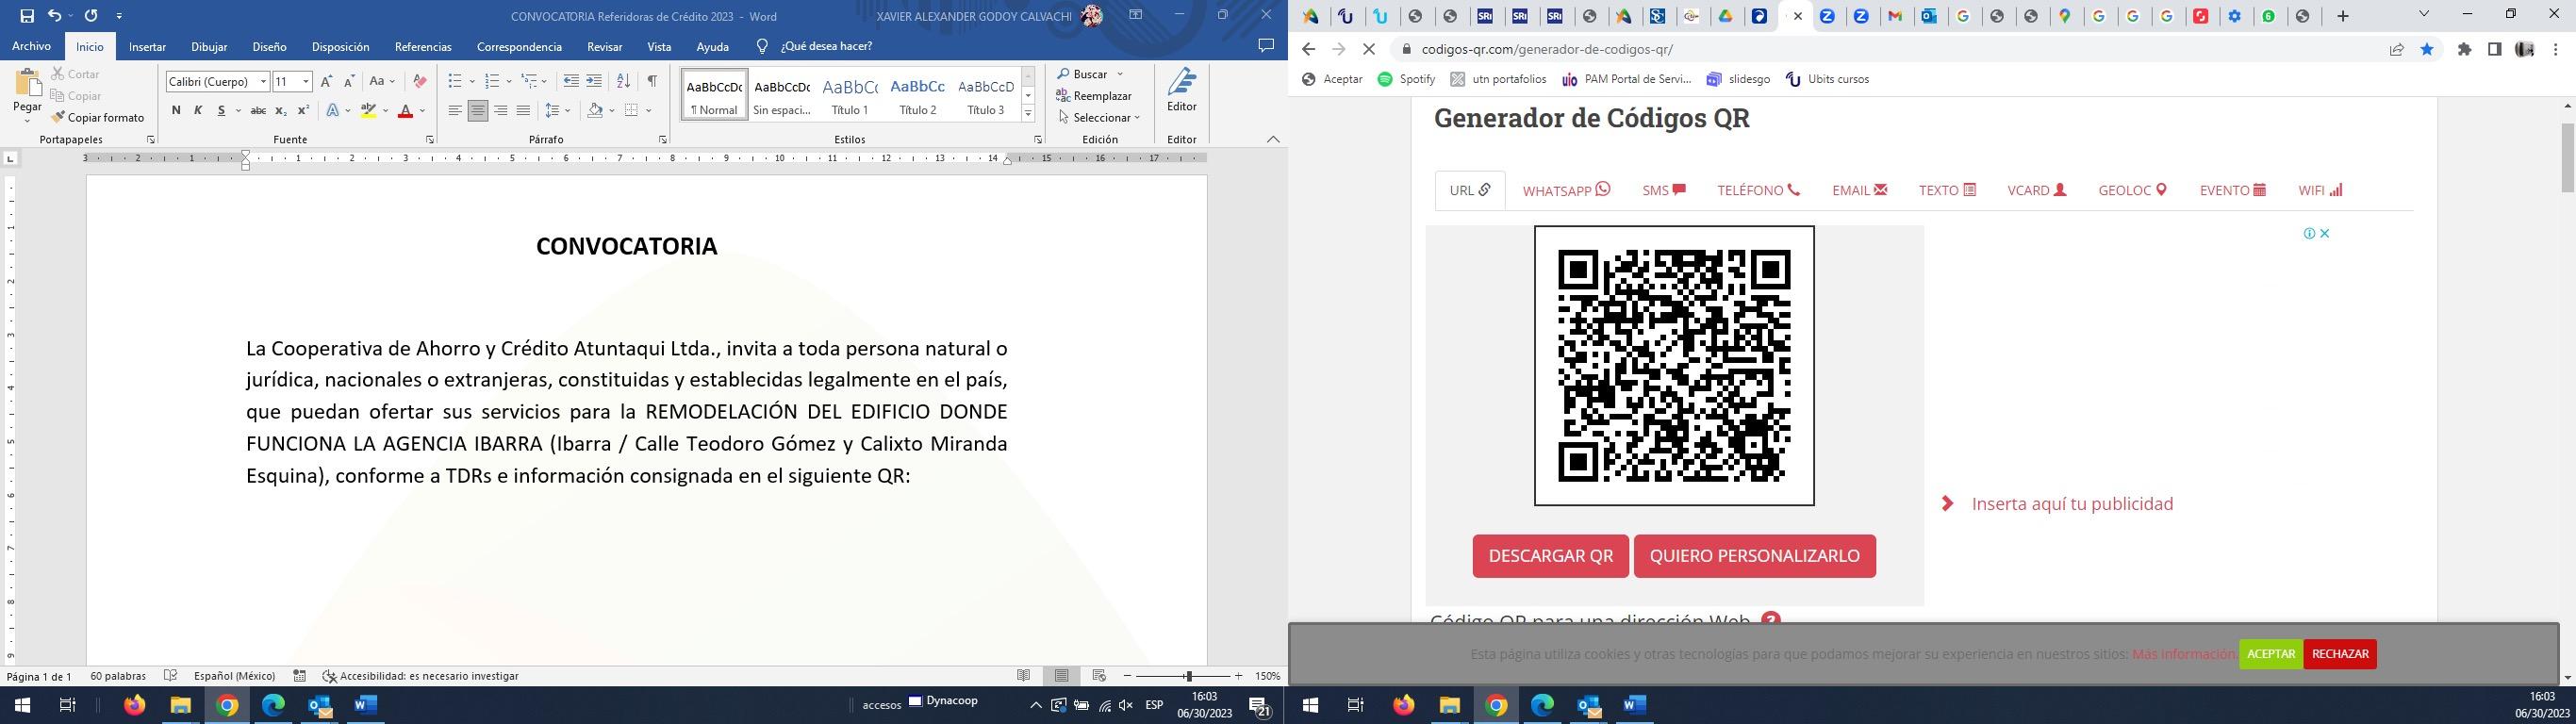Activate the Copiar formato paintbrush
Viewport: 2576px width, 724px height.
tap(98, 117)
